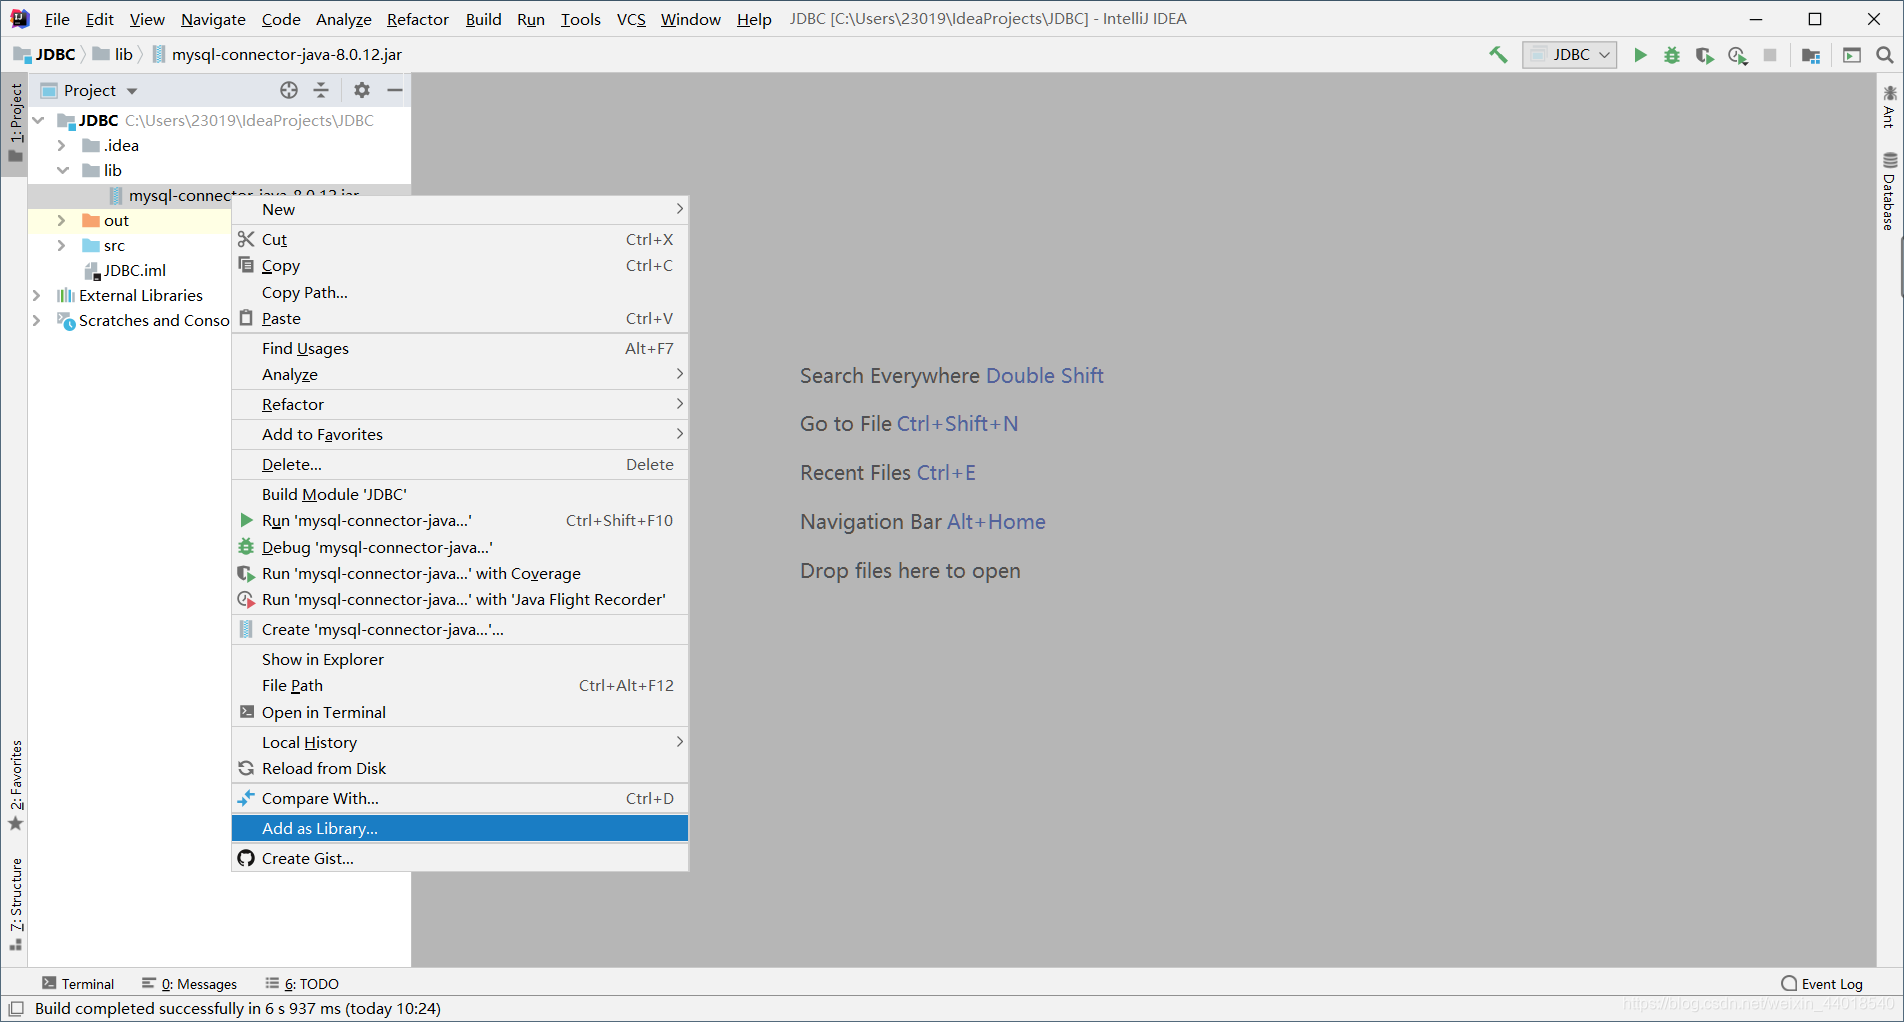1904x1022 pixels.
Task: Expand the src folder
Action: pos(61,245)
